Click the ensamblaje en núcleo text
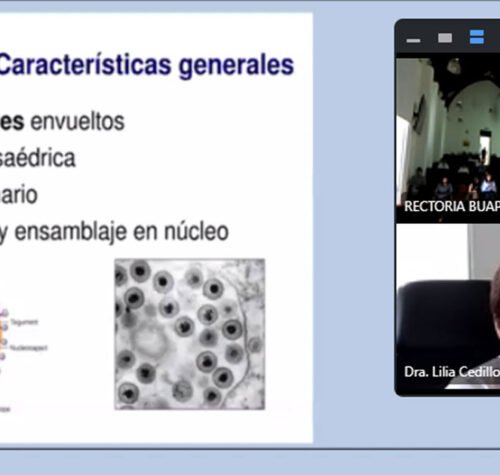 click(122, 232)
